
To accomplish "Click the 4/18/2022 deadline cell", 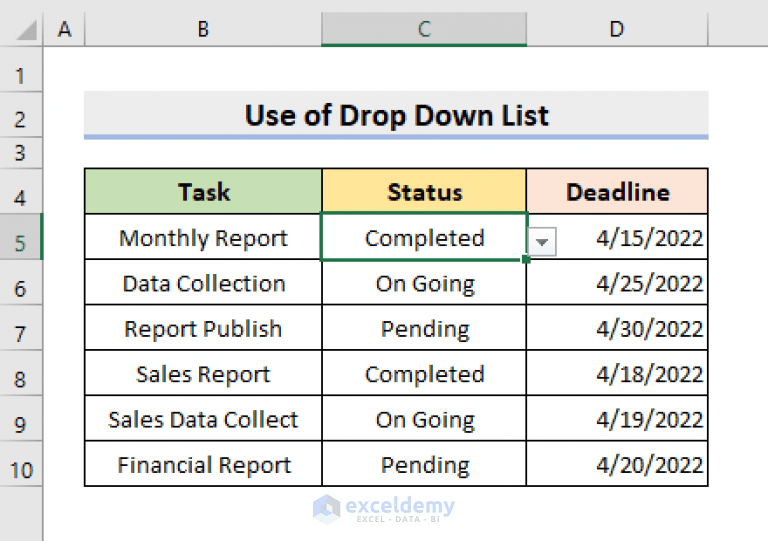I will (x=617, y=373).
